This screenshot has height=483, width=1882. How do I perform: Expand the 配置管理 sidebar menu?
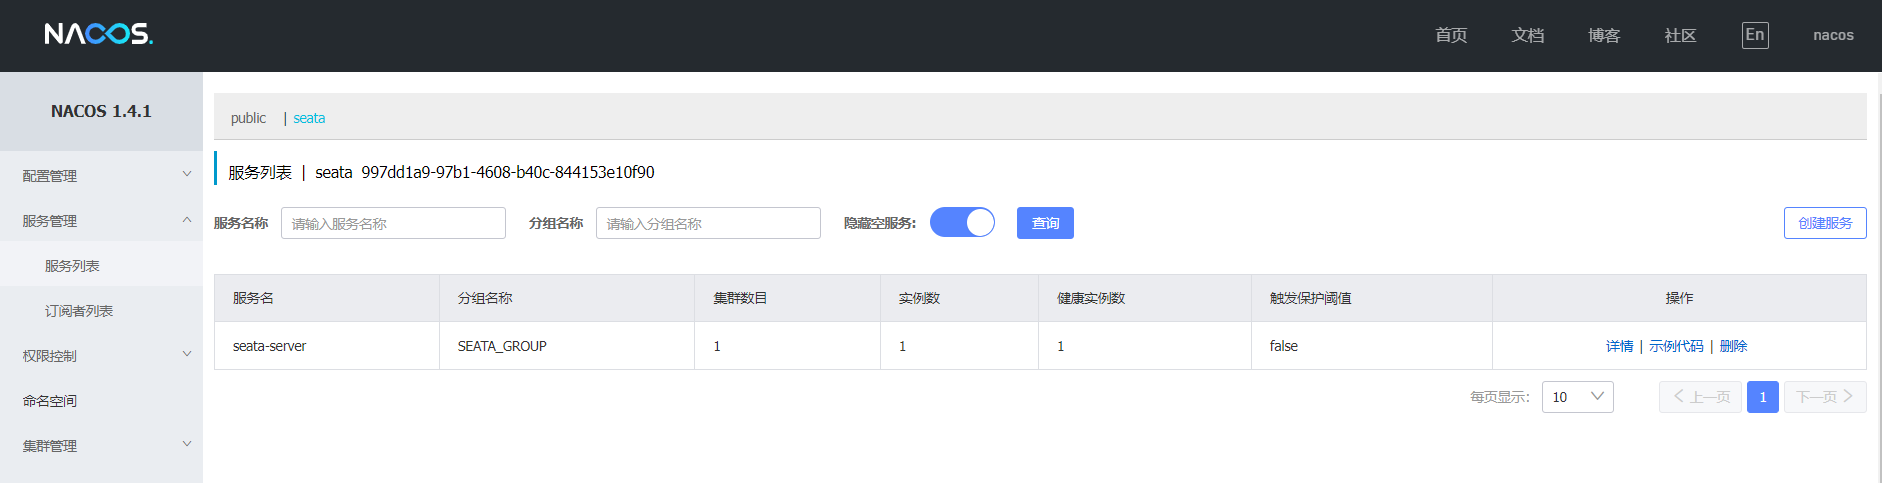coord(101,175)
